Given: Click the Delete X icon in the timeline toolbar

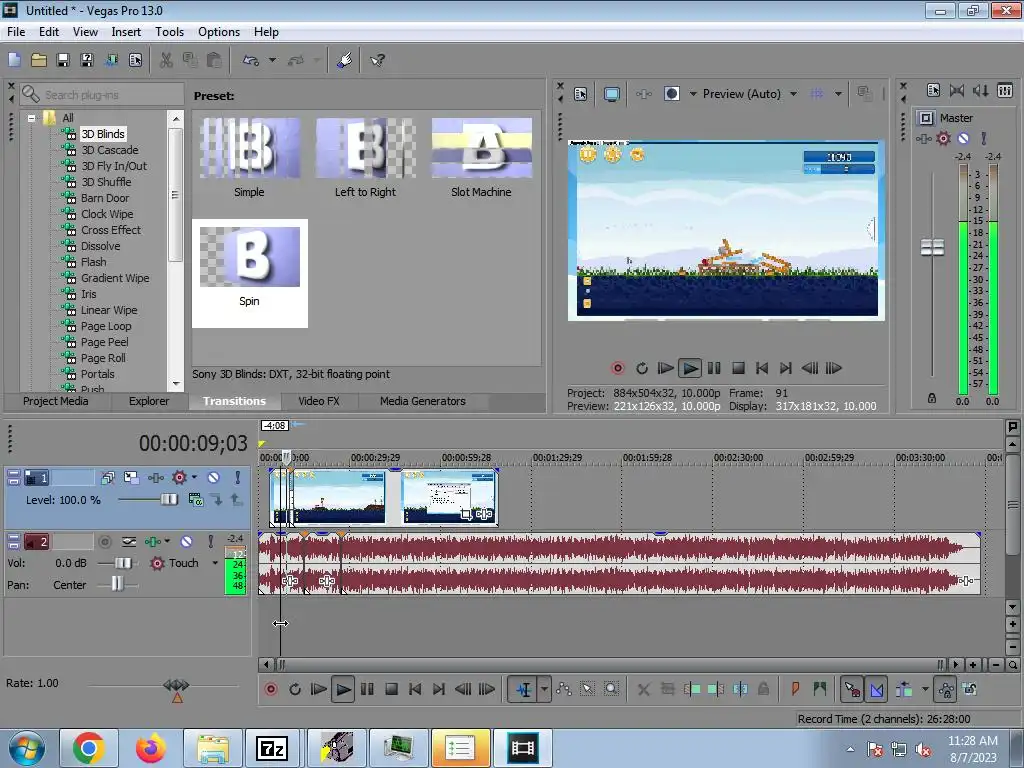Looking at the screenshot, I should [644, 689].
